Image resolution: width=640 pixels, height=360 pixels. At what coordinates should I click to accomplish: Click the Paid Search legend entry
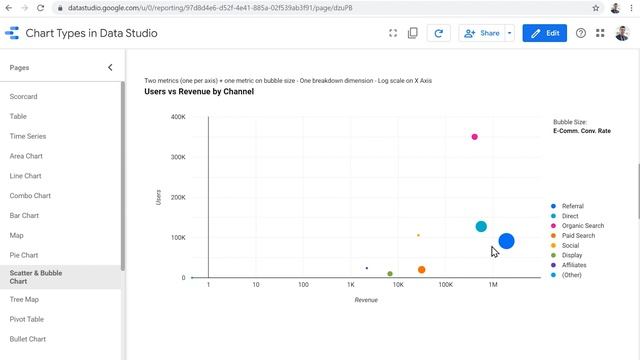(573, 236)
